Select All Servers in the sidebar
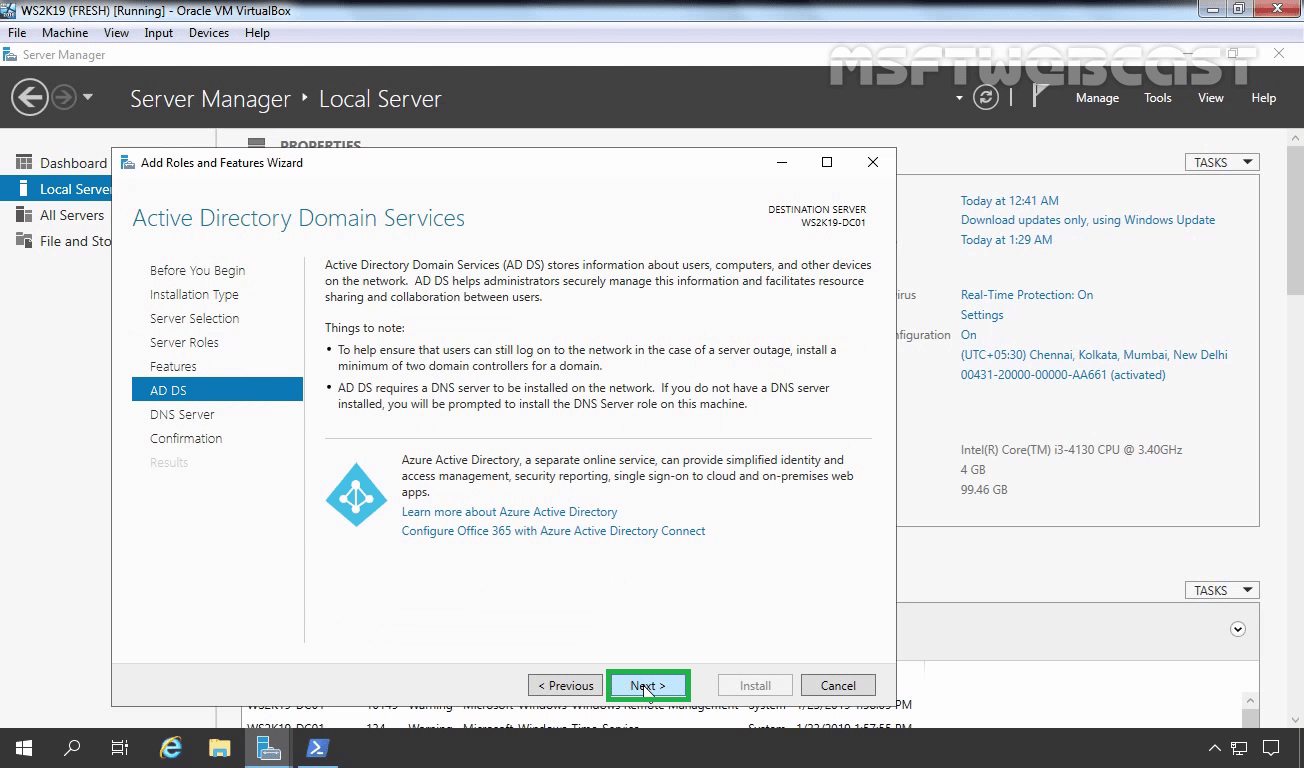The height and width of the screenshot is (768, 1304). [x=71, y=215]
